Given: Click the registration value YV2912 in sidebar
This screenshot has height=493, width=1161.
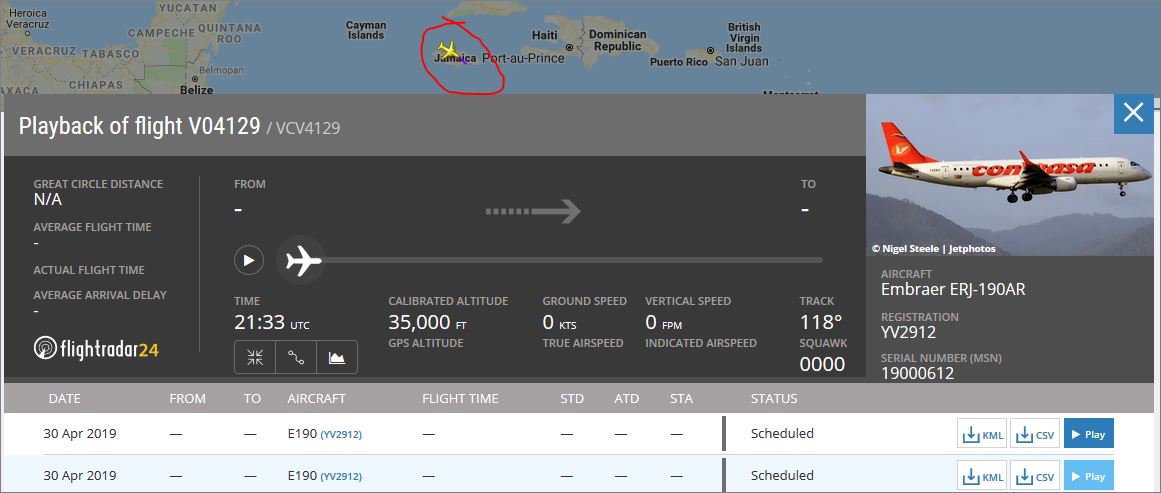Looking at the screenshot, I should [x=909, y=332].
